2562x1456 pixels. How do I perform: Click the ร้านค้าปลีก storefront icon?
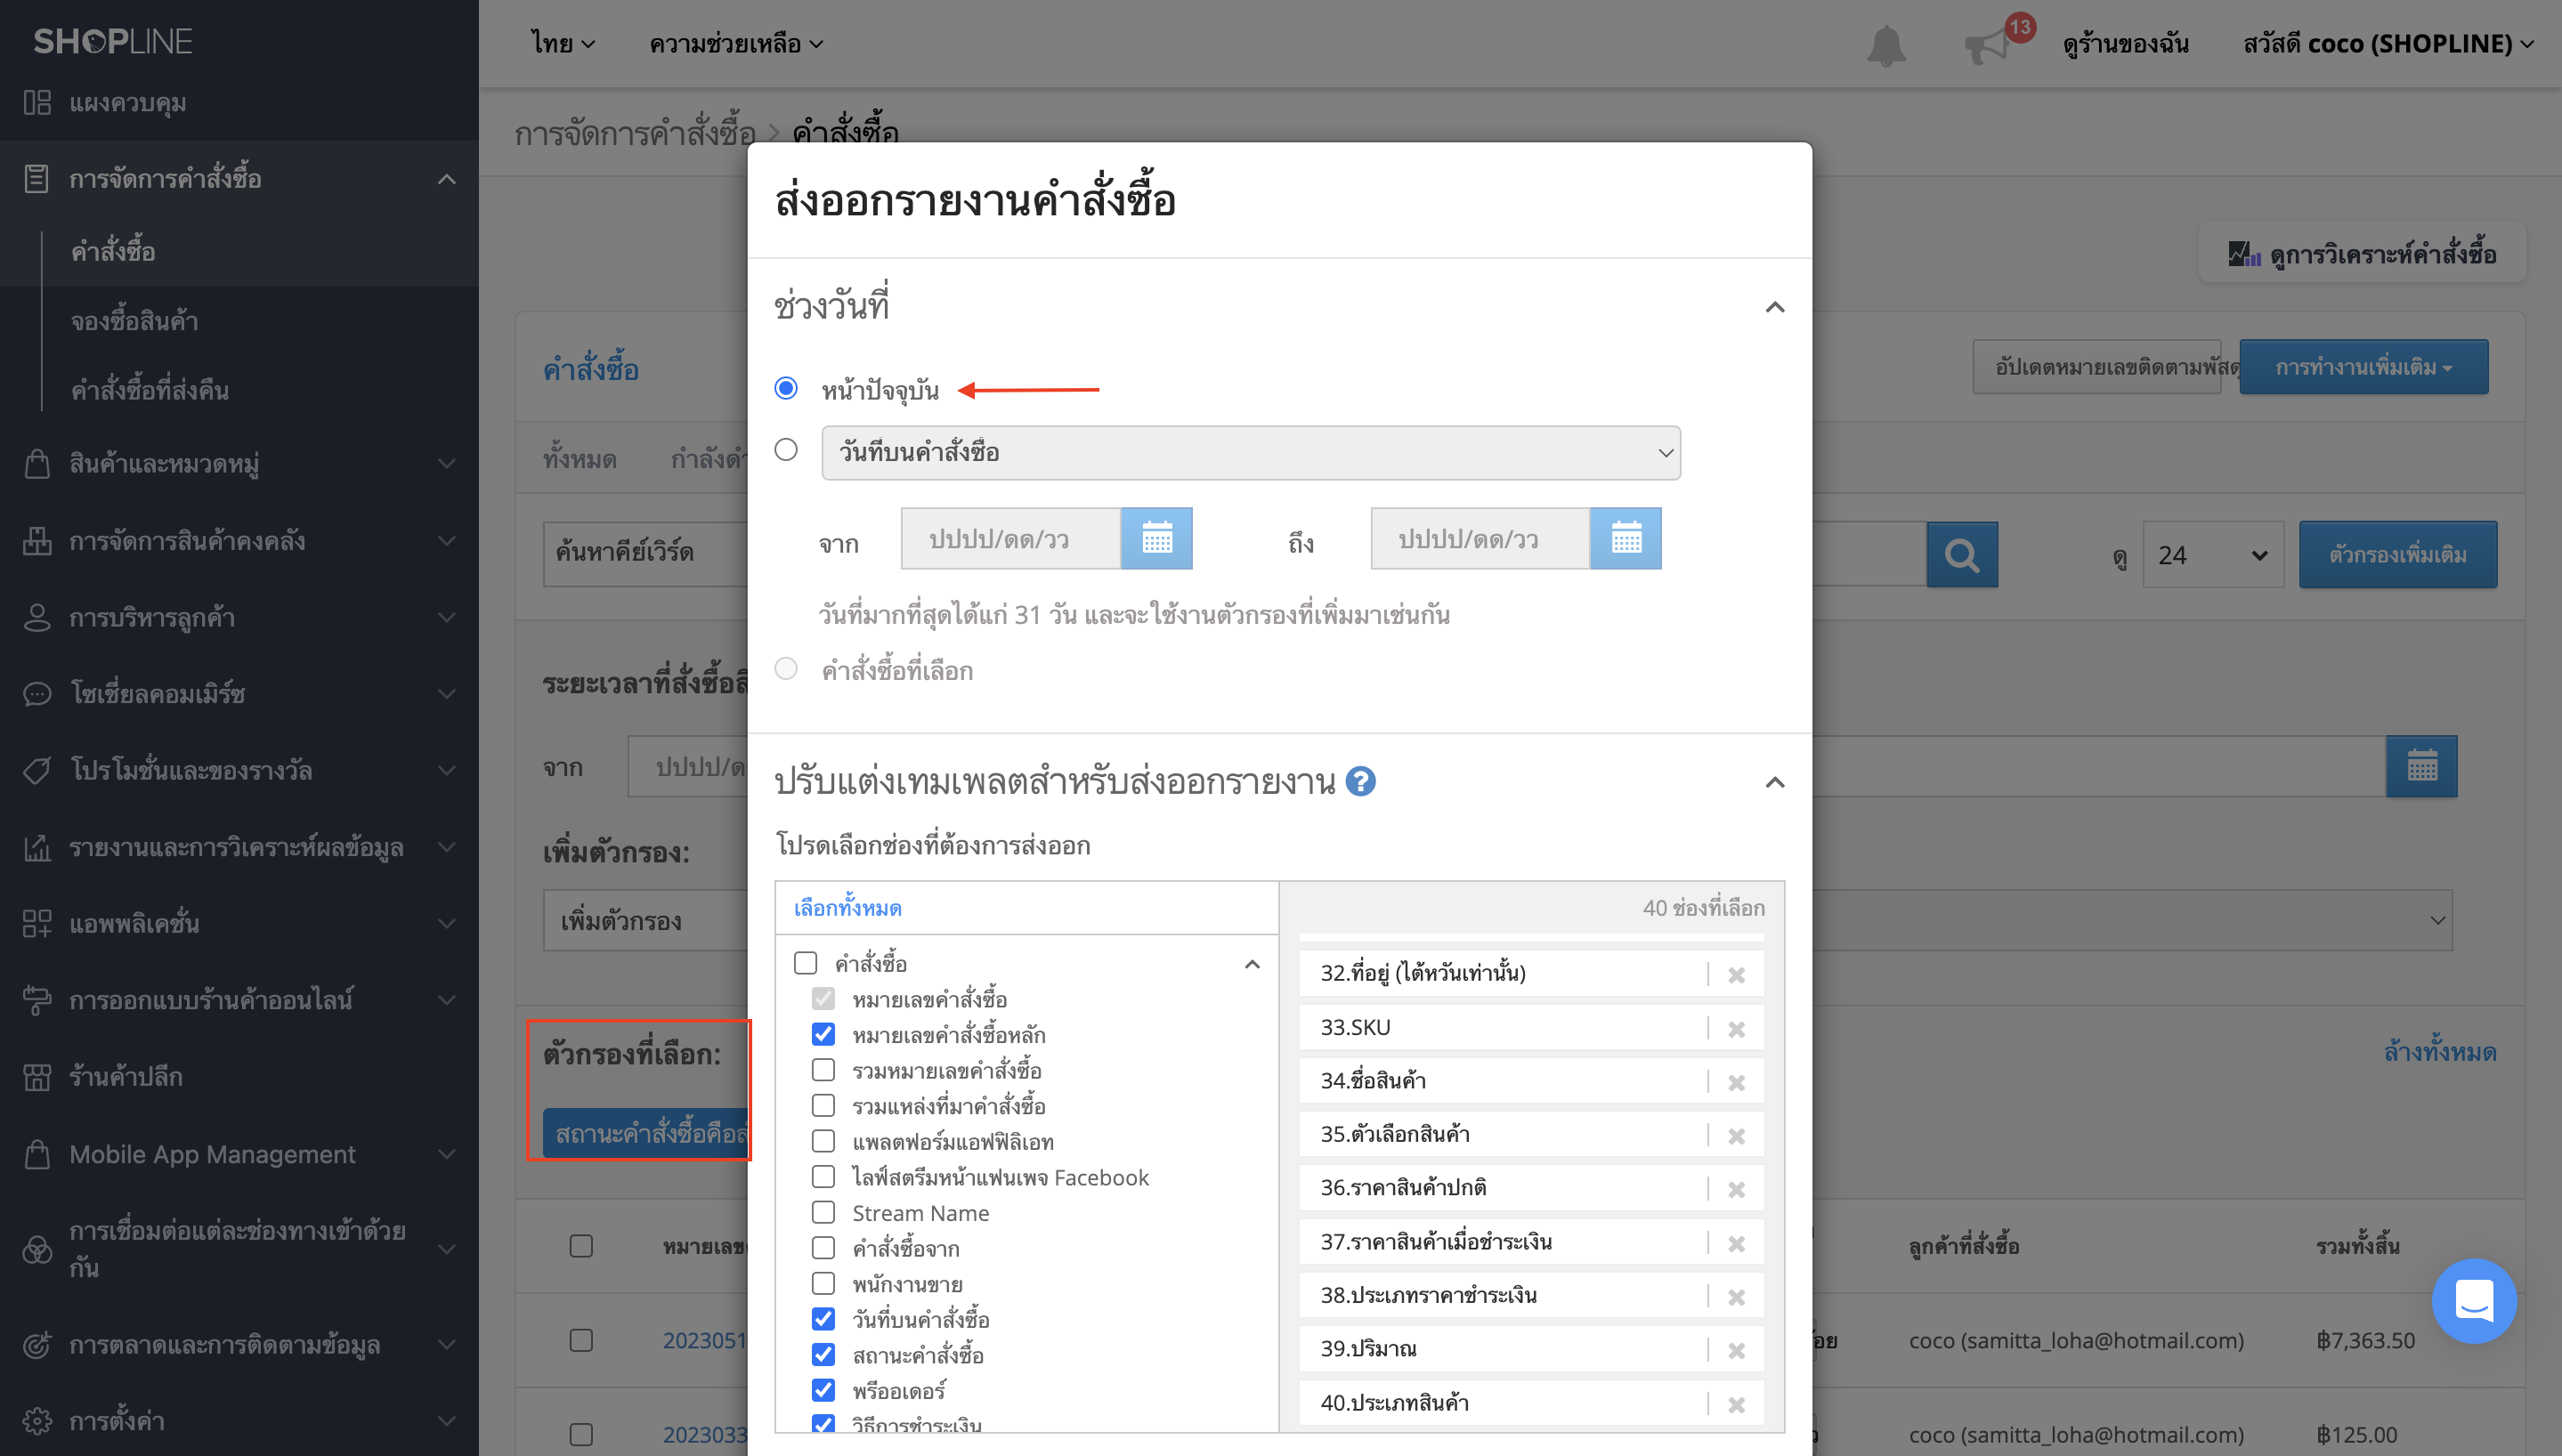[37, 1077]
